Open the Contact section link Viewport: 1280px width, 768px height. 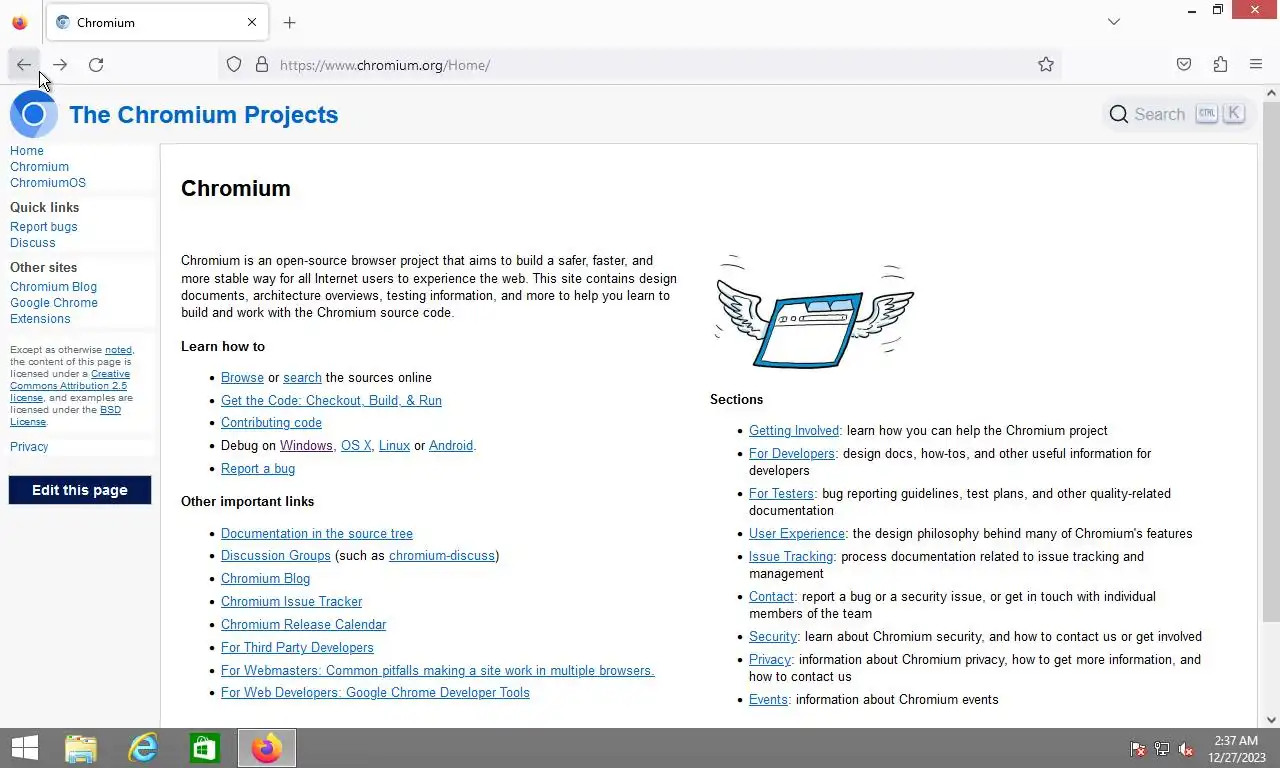tap(771, 597)
